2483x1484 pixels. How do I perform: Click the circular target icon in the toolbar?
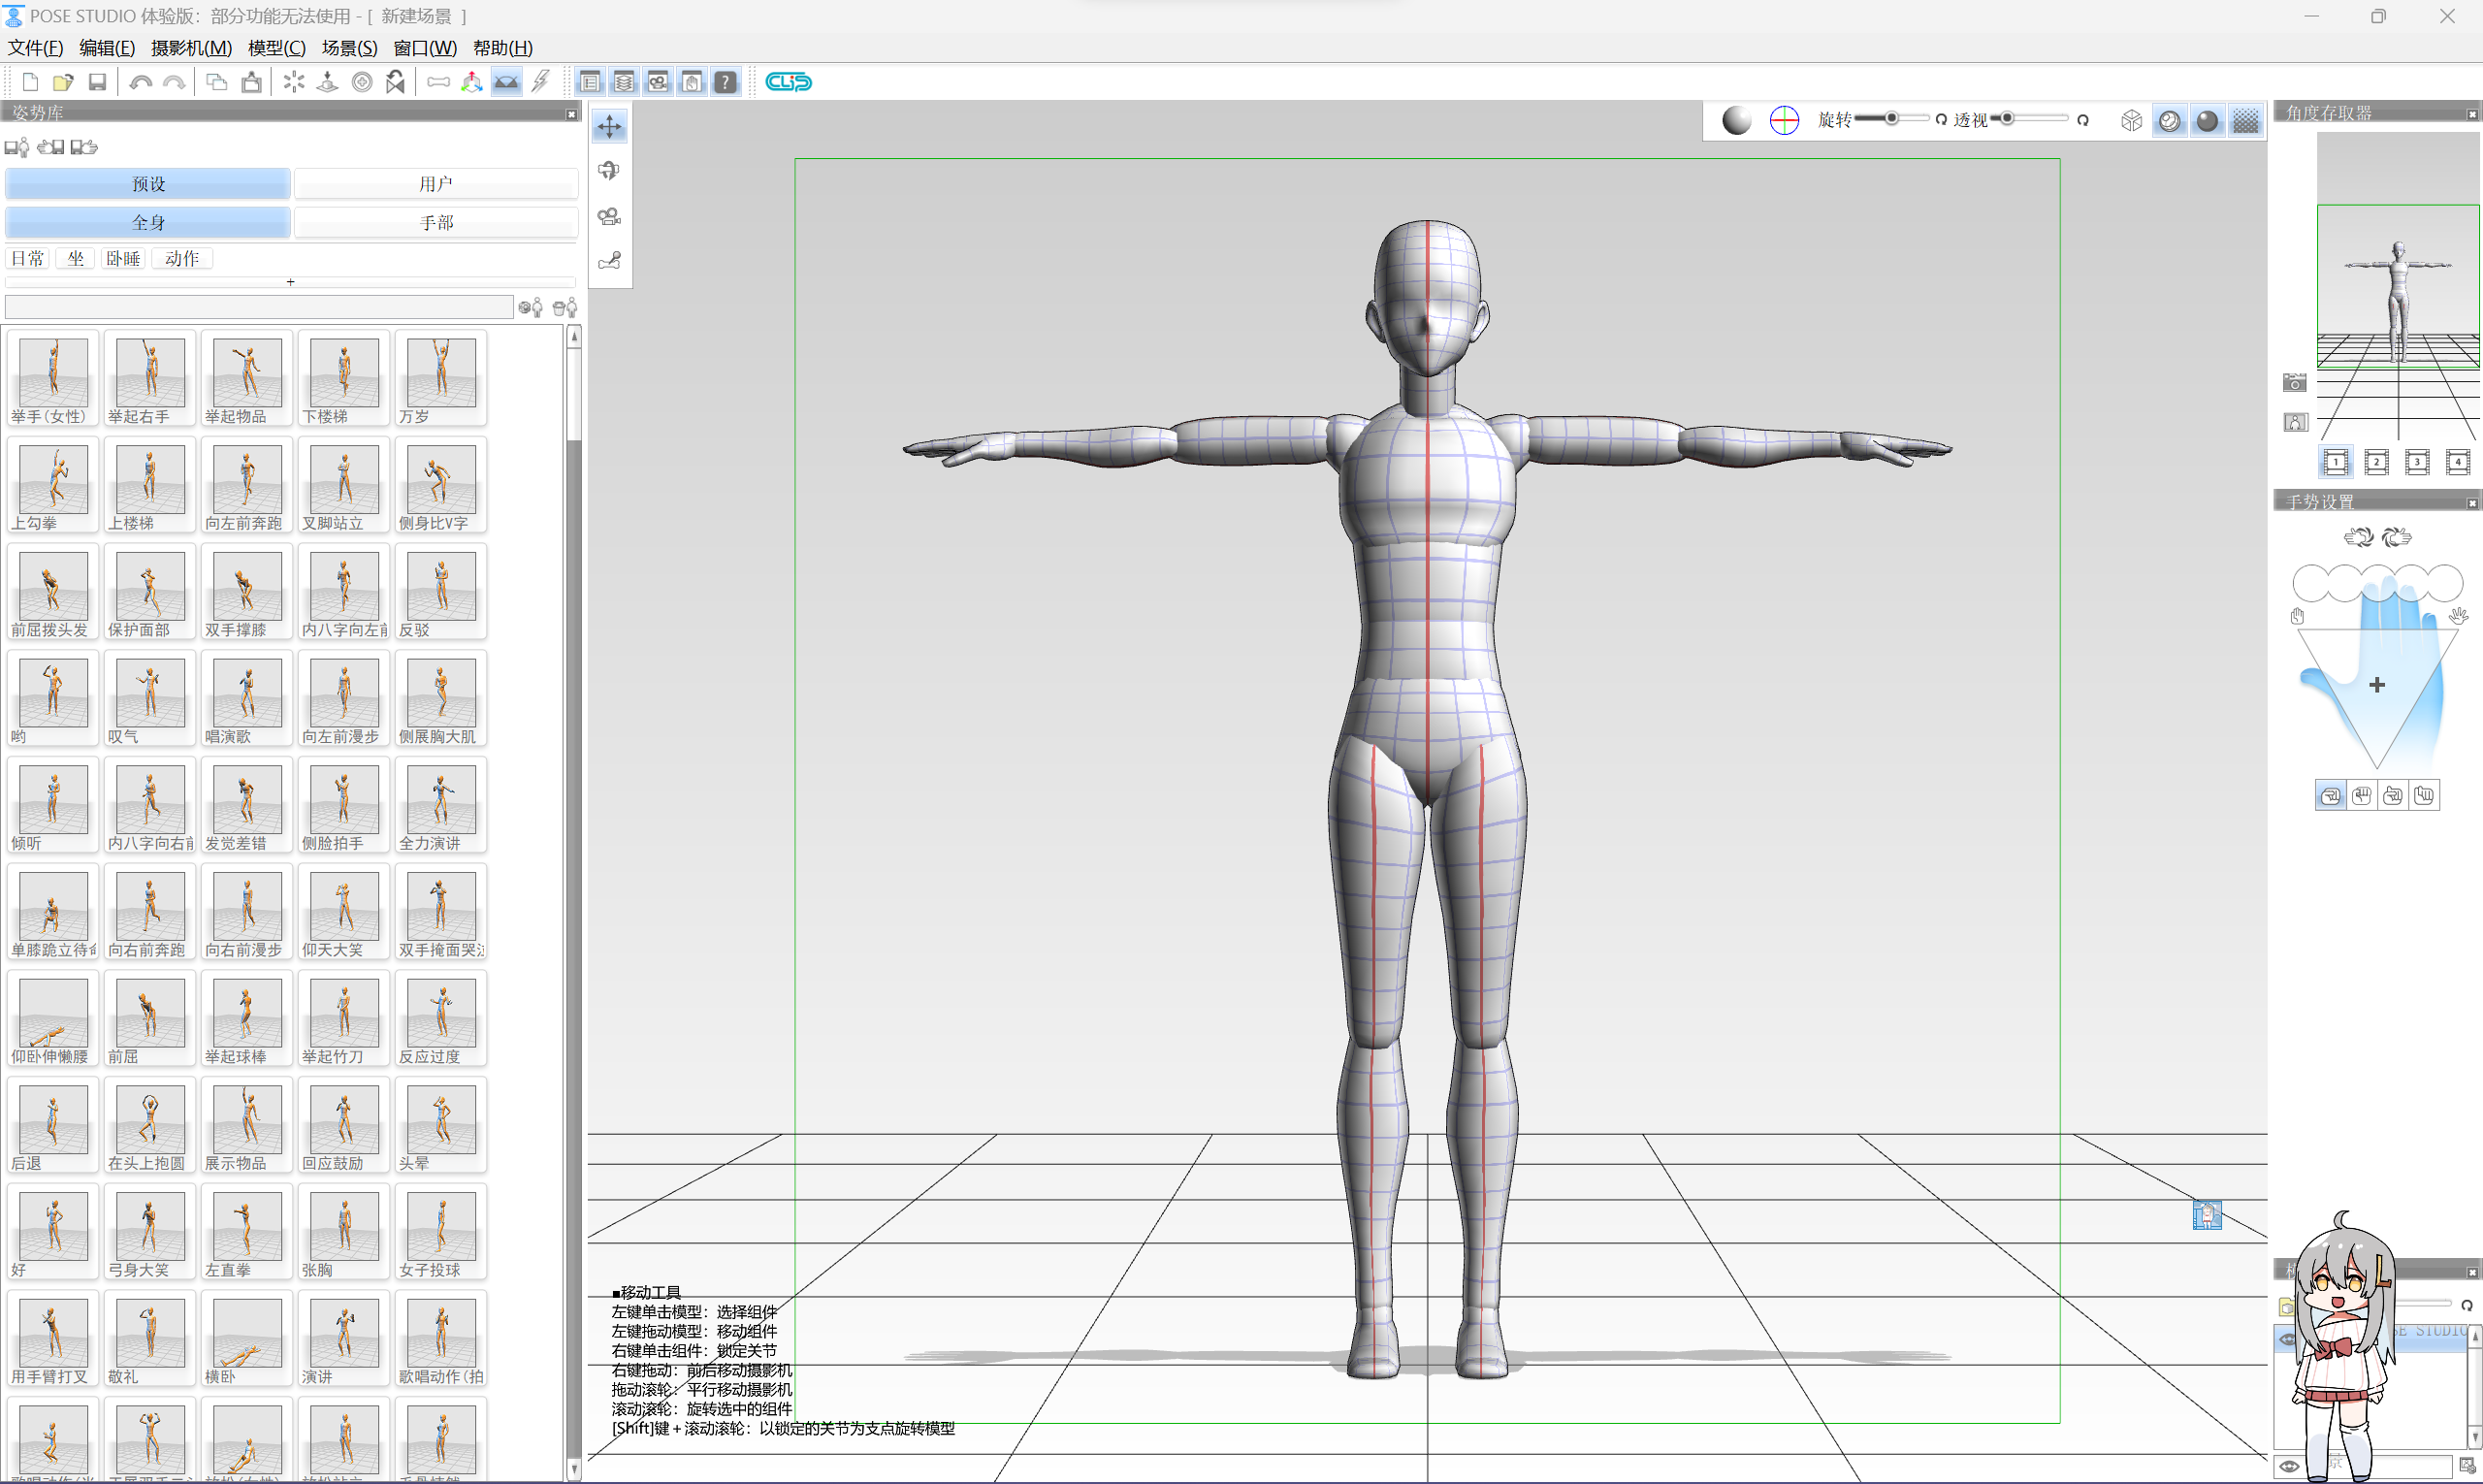click(362, 82)
